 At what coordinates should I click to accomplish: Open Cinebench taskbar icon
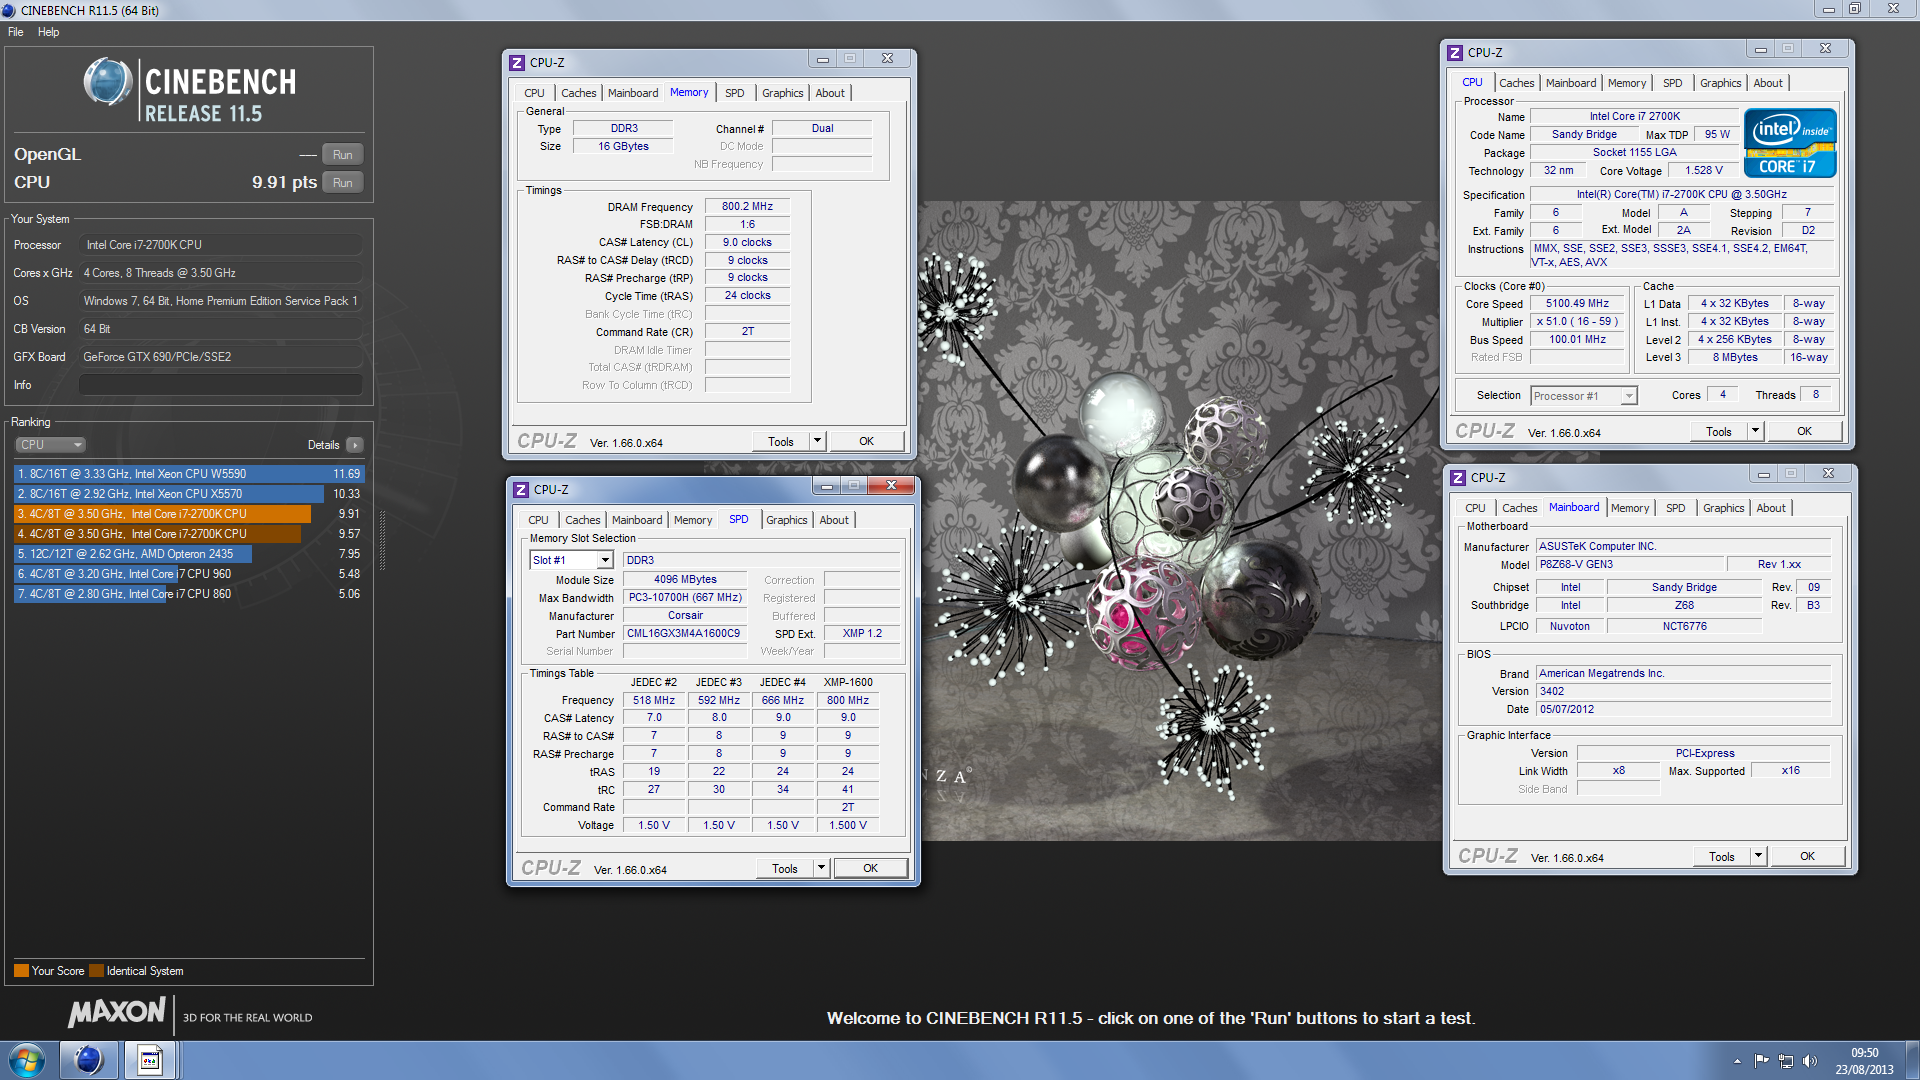point(89,1060)
